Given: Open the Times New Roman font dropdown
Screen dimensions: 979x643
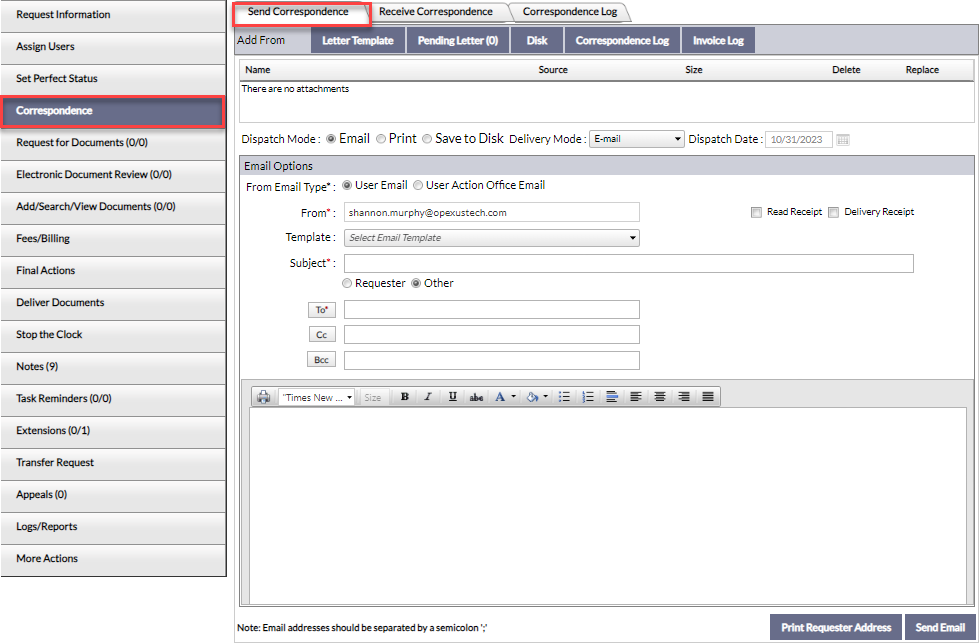Looking at the screenshot, I should pos(318,397).
